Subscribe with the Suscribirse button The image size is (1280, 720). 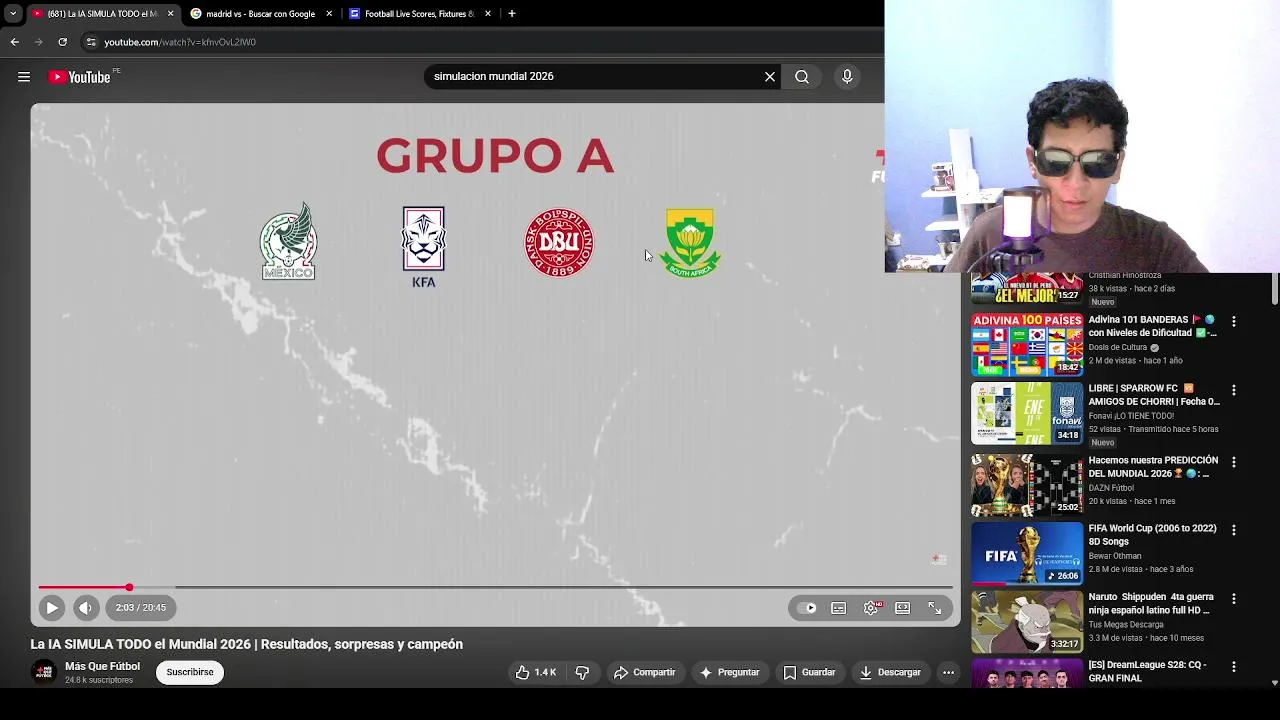tap(190, 672)
